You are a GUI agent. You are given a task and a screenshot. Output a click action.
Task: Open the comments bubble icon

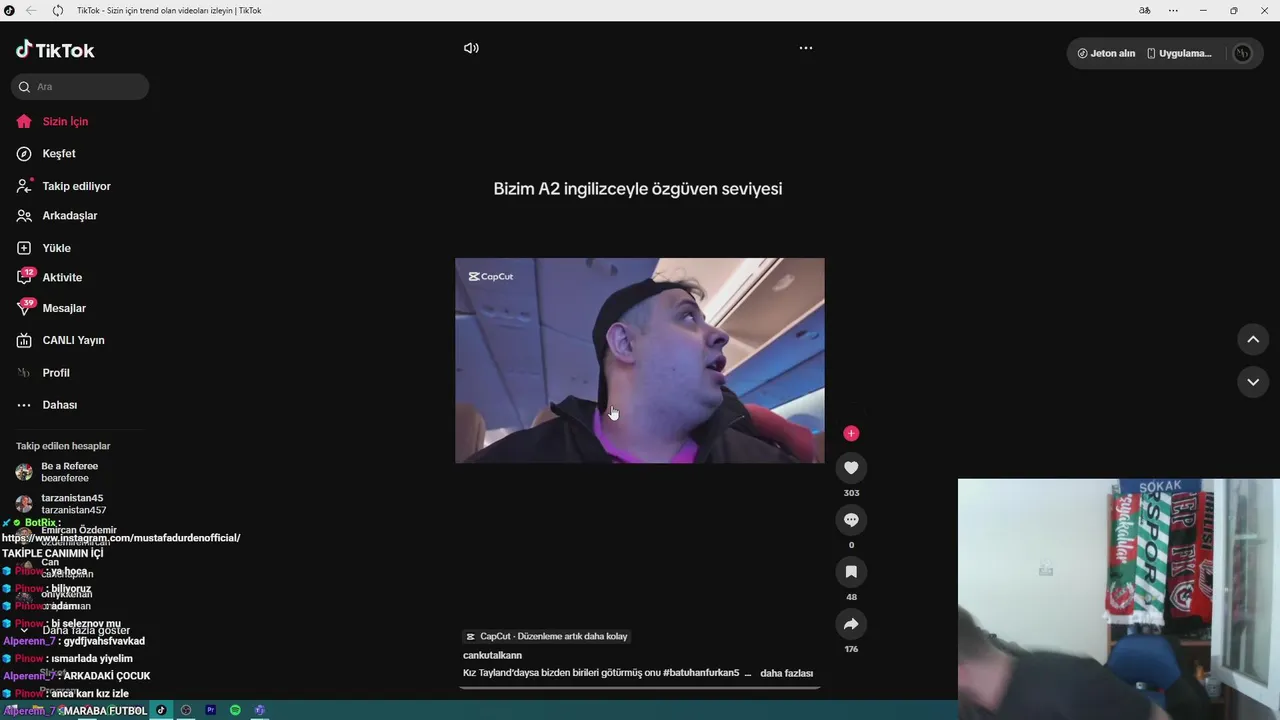851,520
